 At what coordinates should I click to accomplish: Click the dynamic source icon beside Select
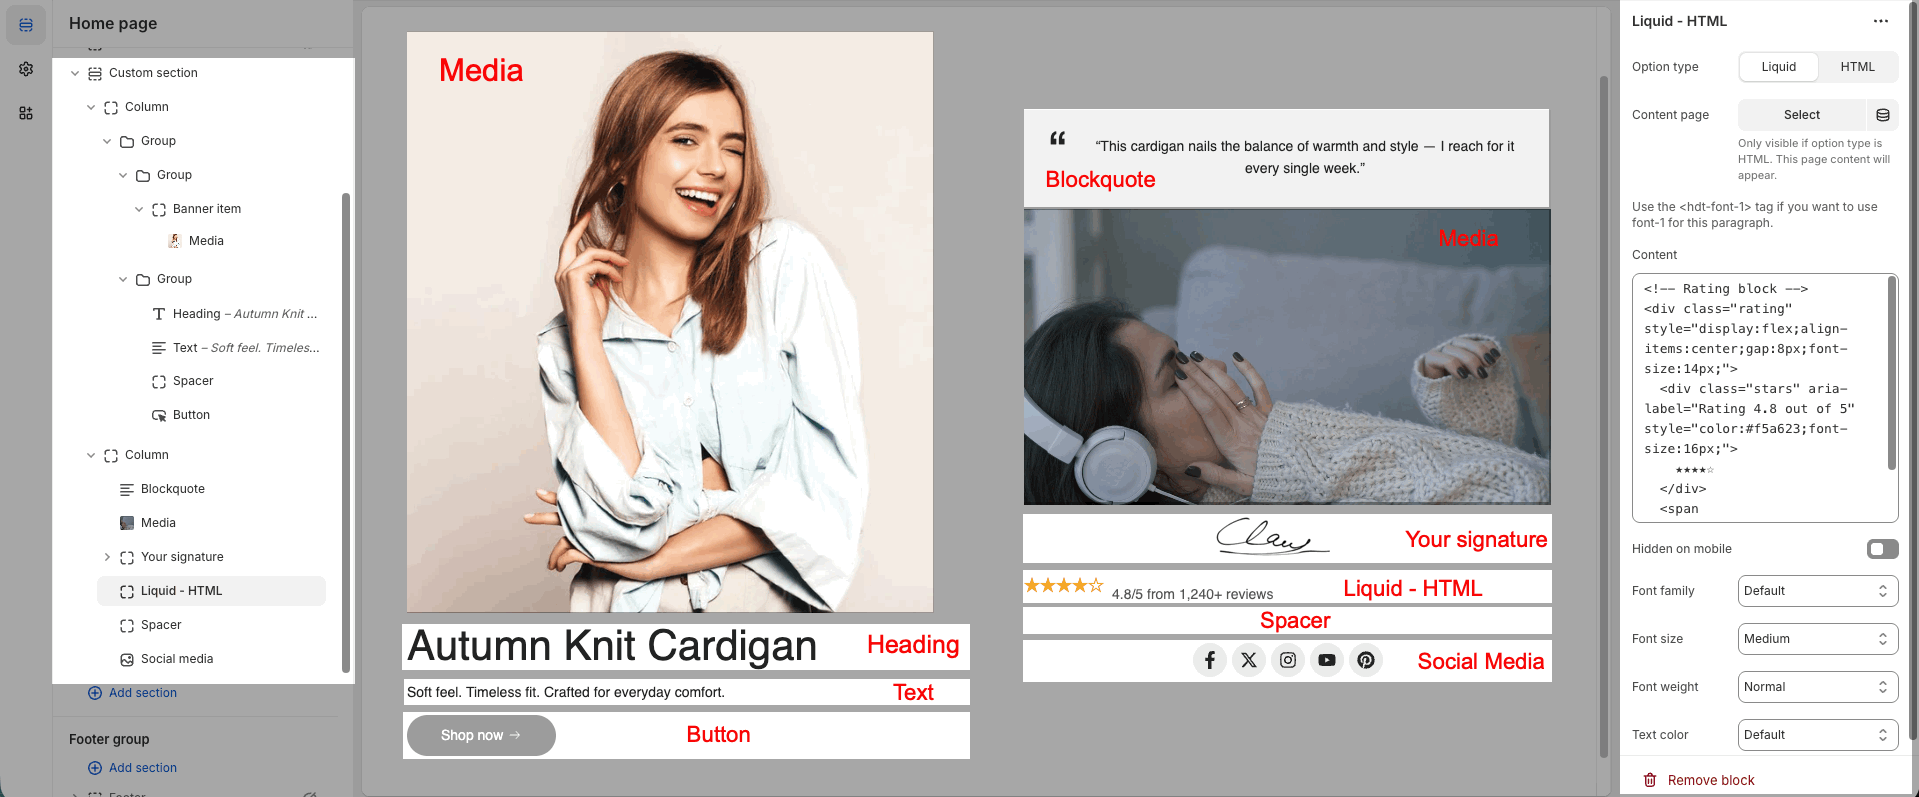1882,115
